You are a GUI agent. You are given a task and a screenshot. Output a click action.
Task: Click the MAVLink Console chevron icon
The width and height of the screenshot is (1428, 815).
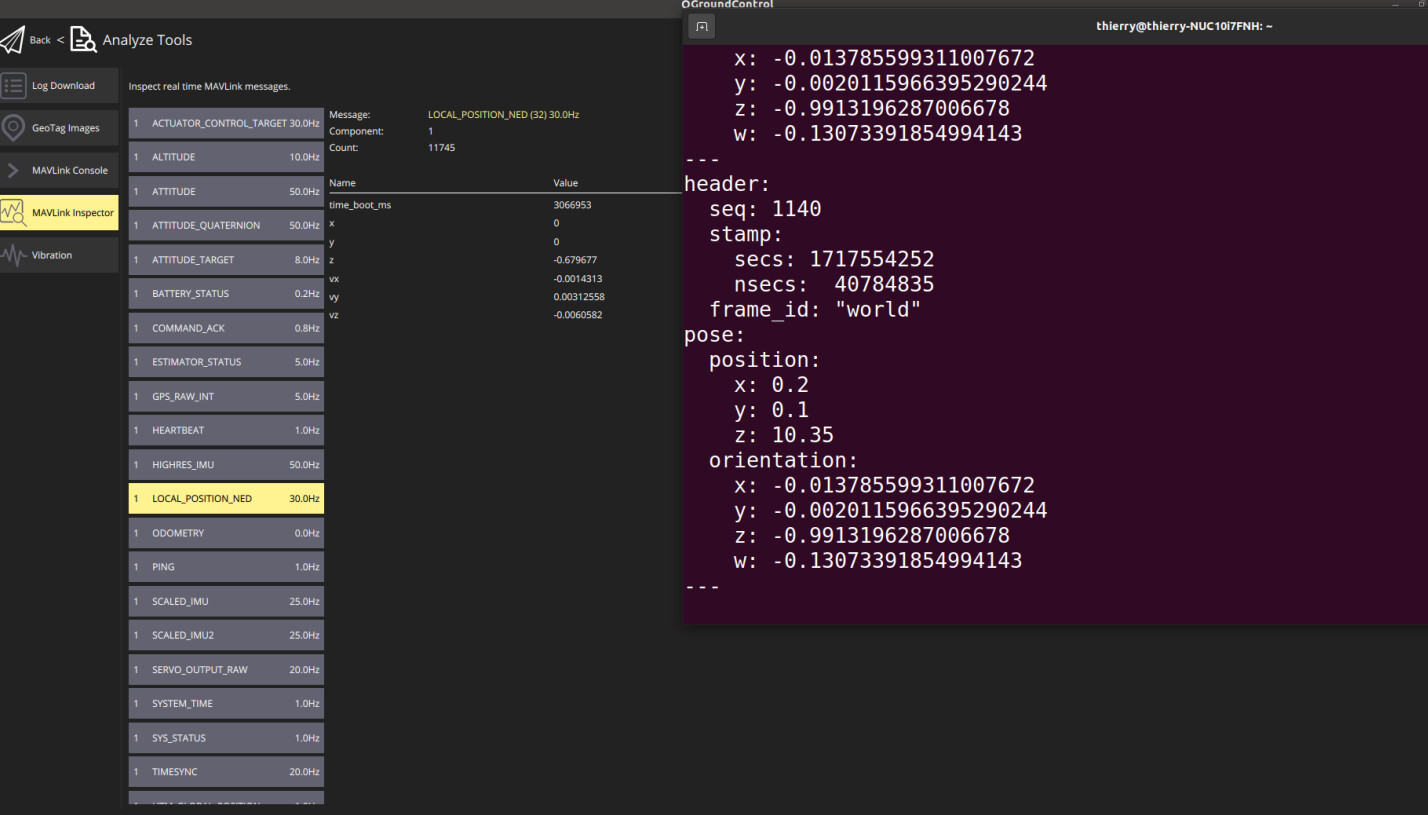[x=13, y=171]
